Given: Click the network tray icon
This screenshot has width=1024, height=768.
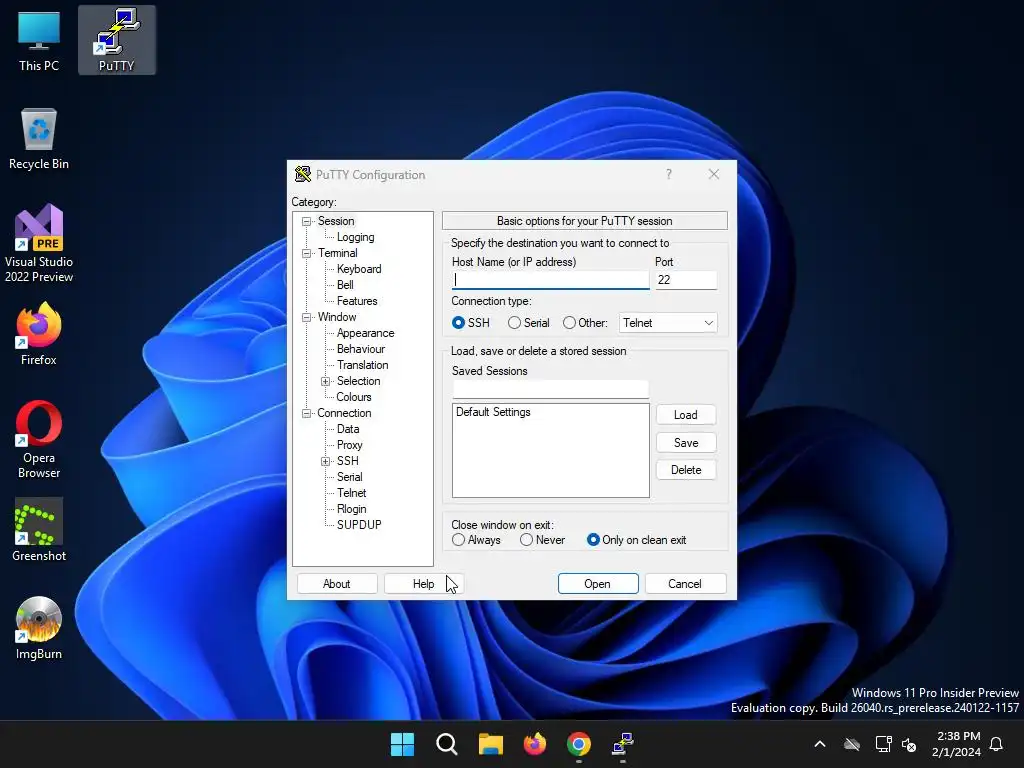Looking at the screenshot, I should (x=884, y=744).
